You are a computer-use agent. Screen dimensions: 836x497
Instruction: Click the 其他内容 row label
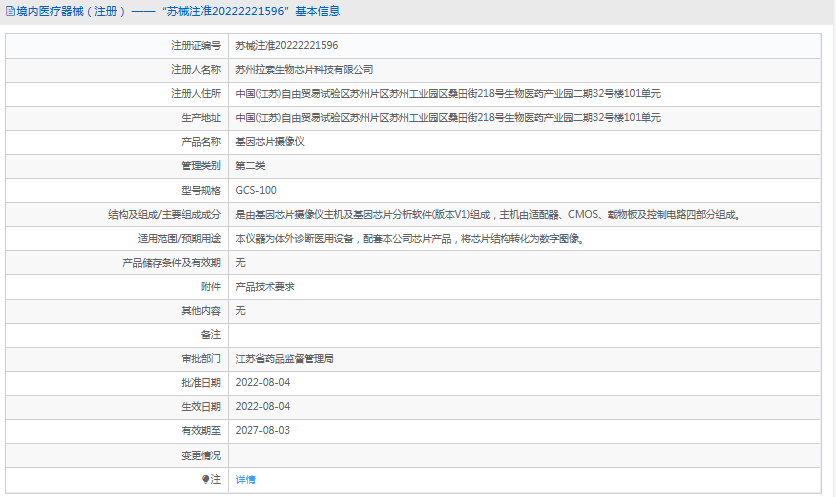tap(200, 310)
